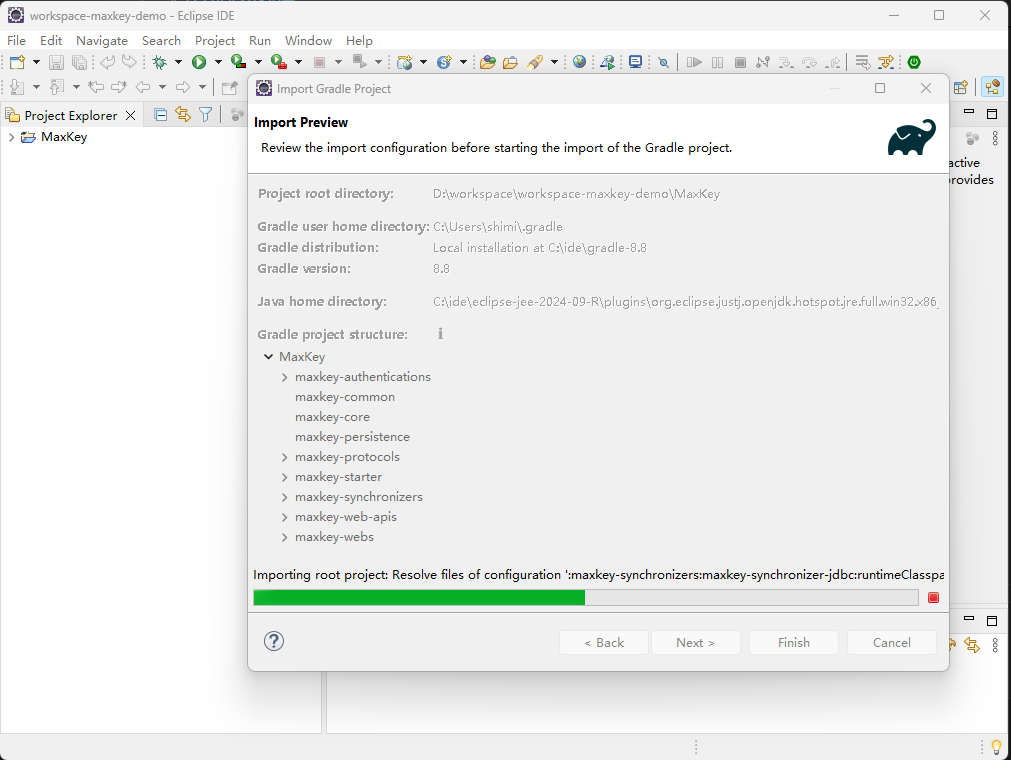Click the Debug bug icon

[x=159, y=63]
